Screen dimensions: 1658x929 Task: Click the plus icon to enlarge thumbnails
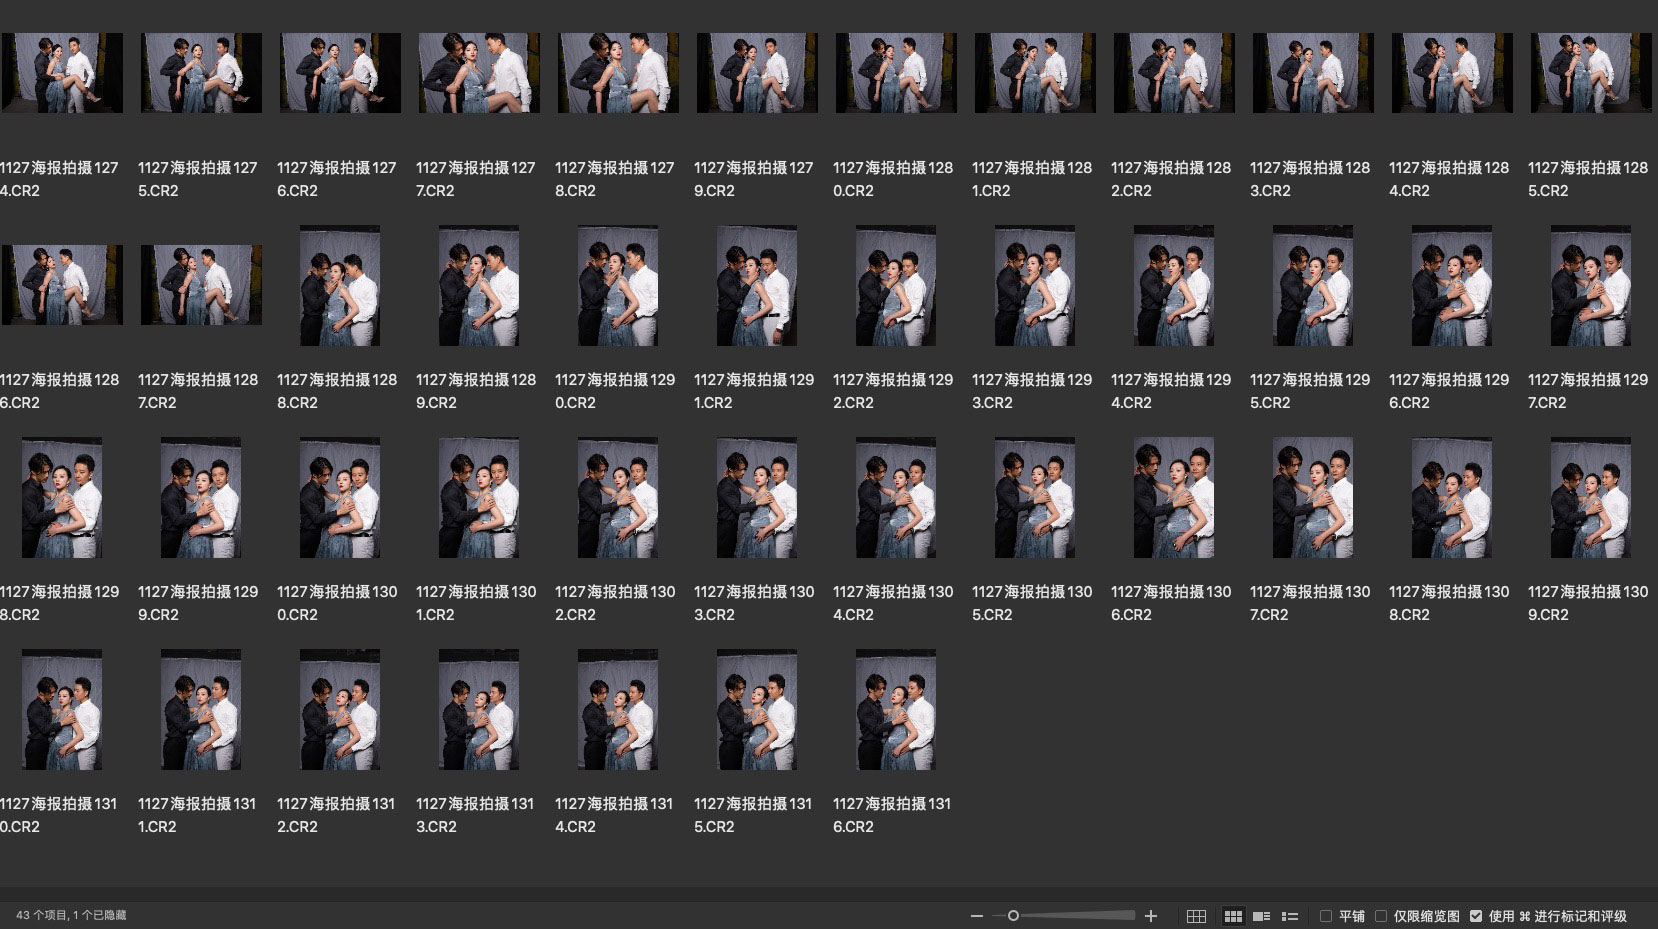(x=1151, y=916)
